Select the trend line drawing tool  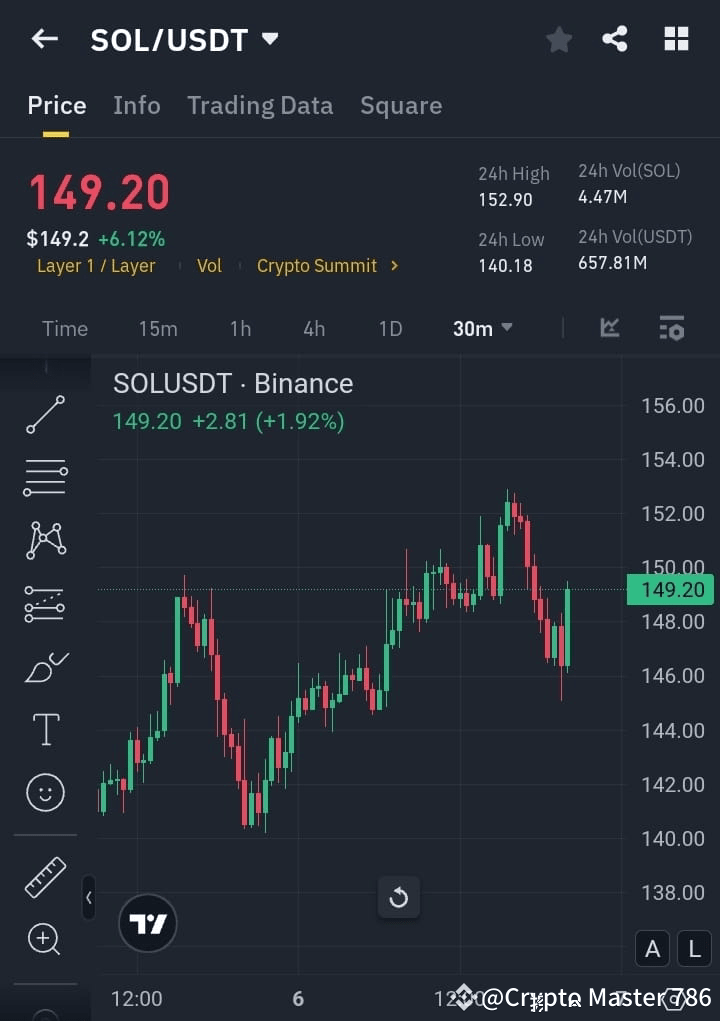[x=44, y=413]
